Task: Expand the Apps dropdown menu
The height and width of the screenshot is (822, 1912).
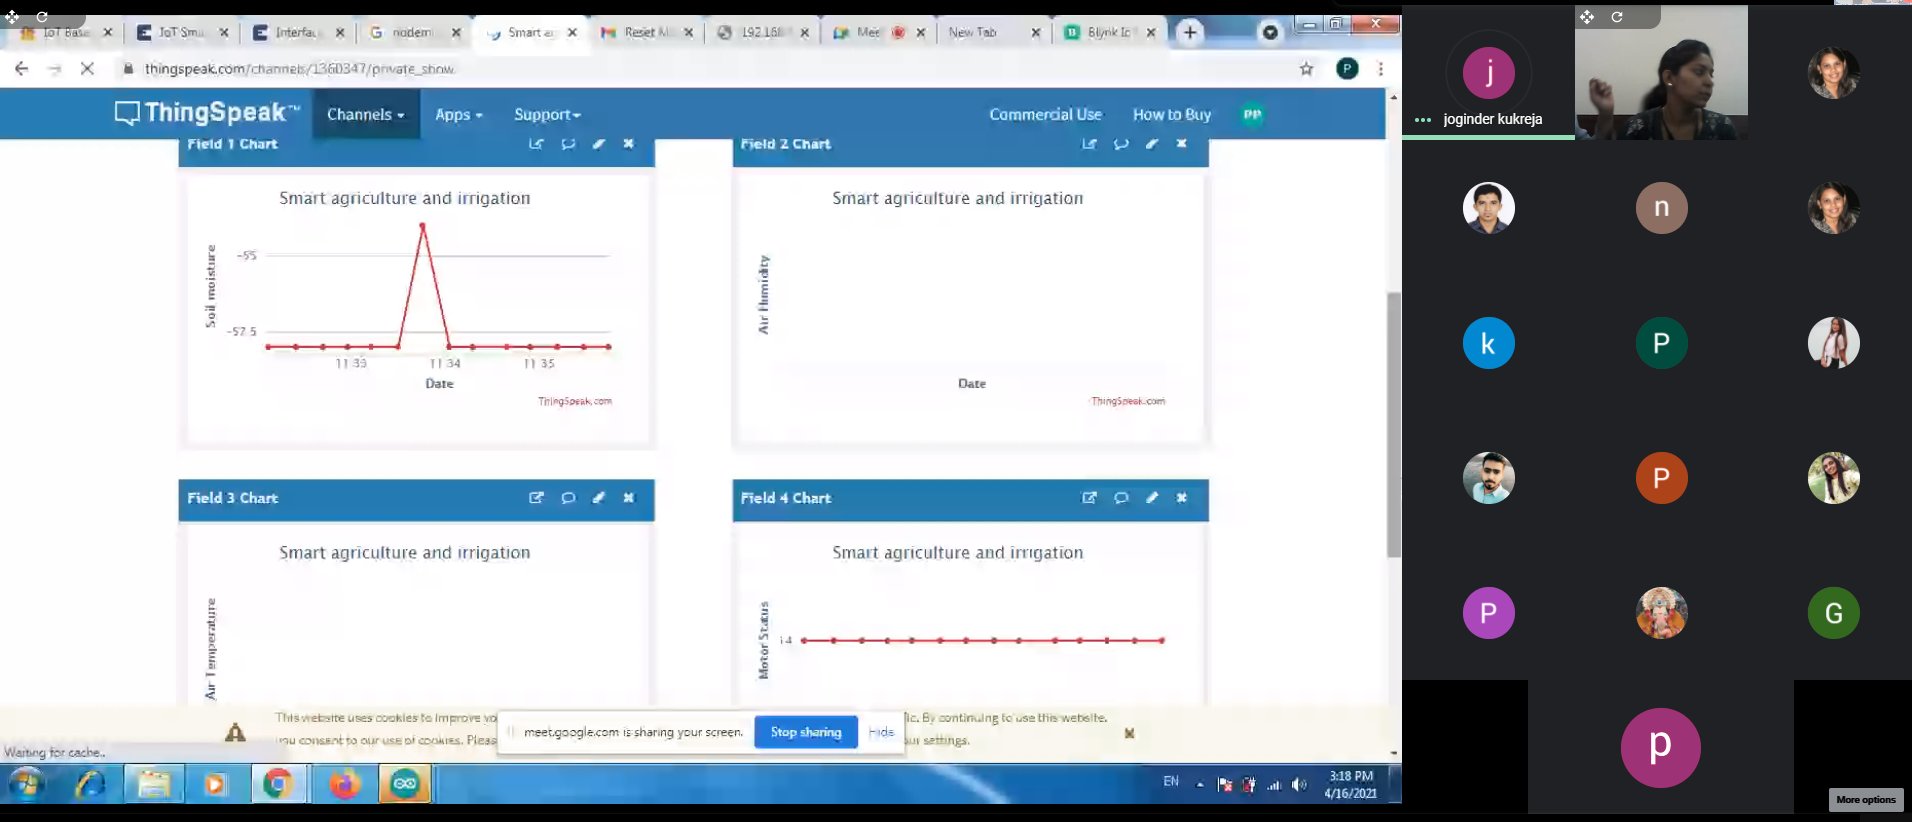Action: 458,115
